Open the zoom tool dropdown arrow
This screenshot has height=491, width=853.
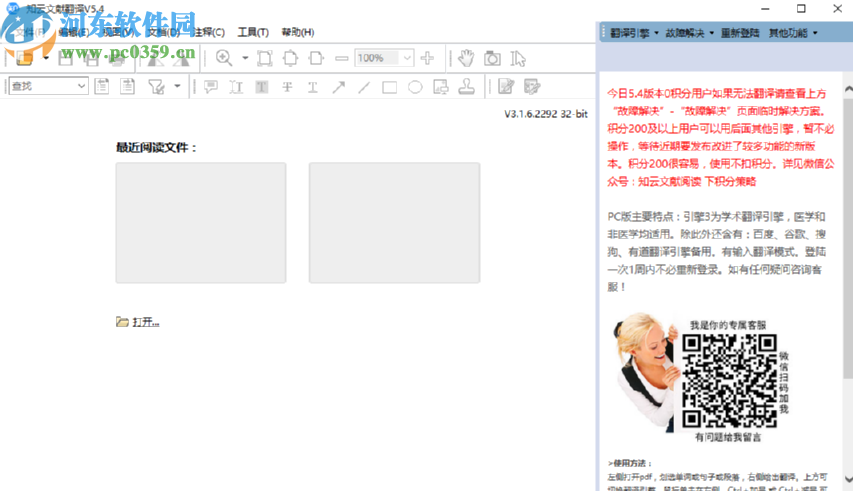point(245,58)
